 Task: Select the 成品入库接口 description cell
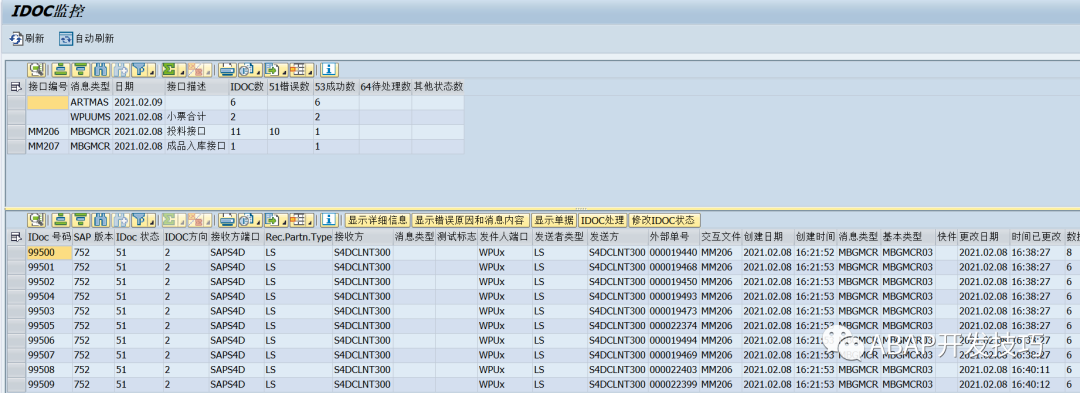(x=196, y=147)
